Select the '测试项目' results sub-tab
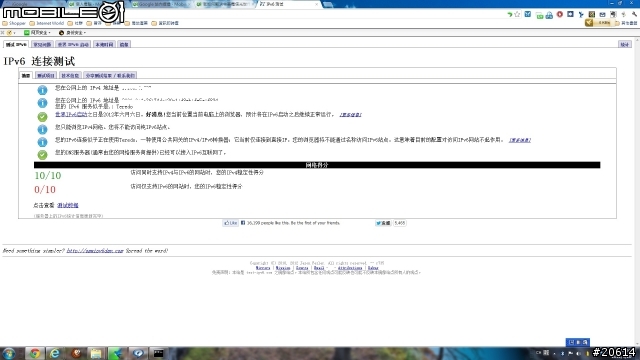Image resolution: width=640 pixels, height=360 pixels. click(45, 76)
